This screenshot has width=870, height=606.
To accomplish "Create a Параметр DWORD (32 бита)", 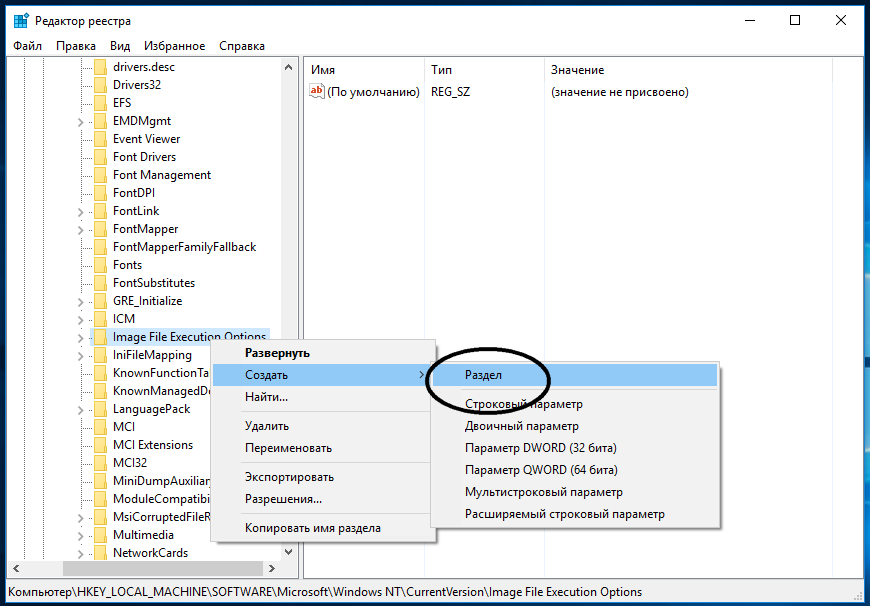I will click(x=575, y=448).
